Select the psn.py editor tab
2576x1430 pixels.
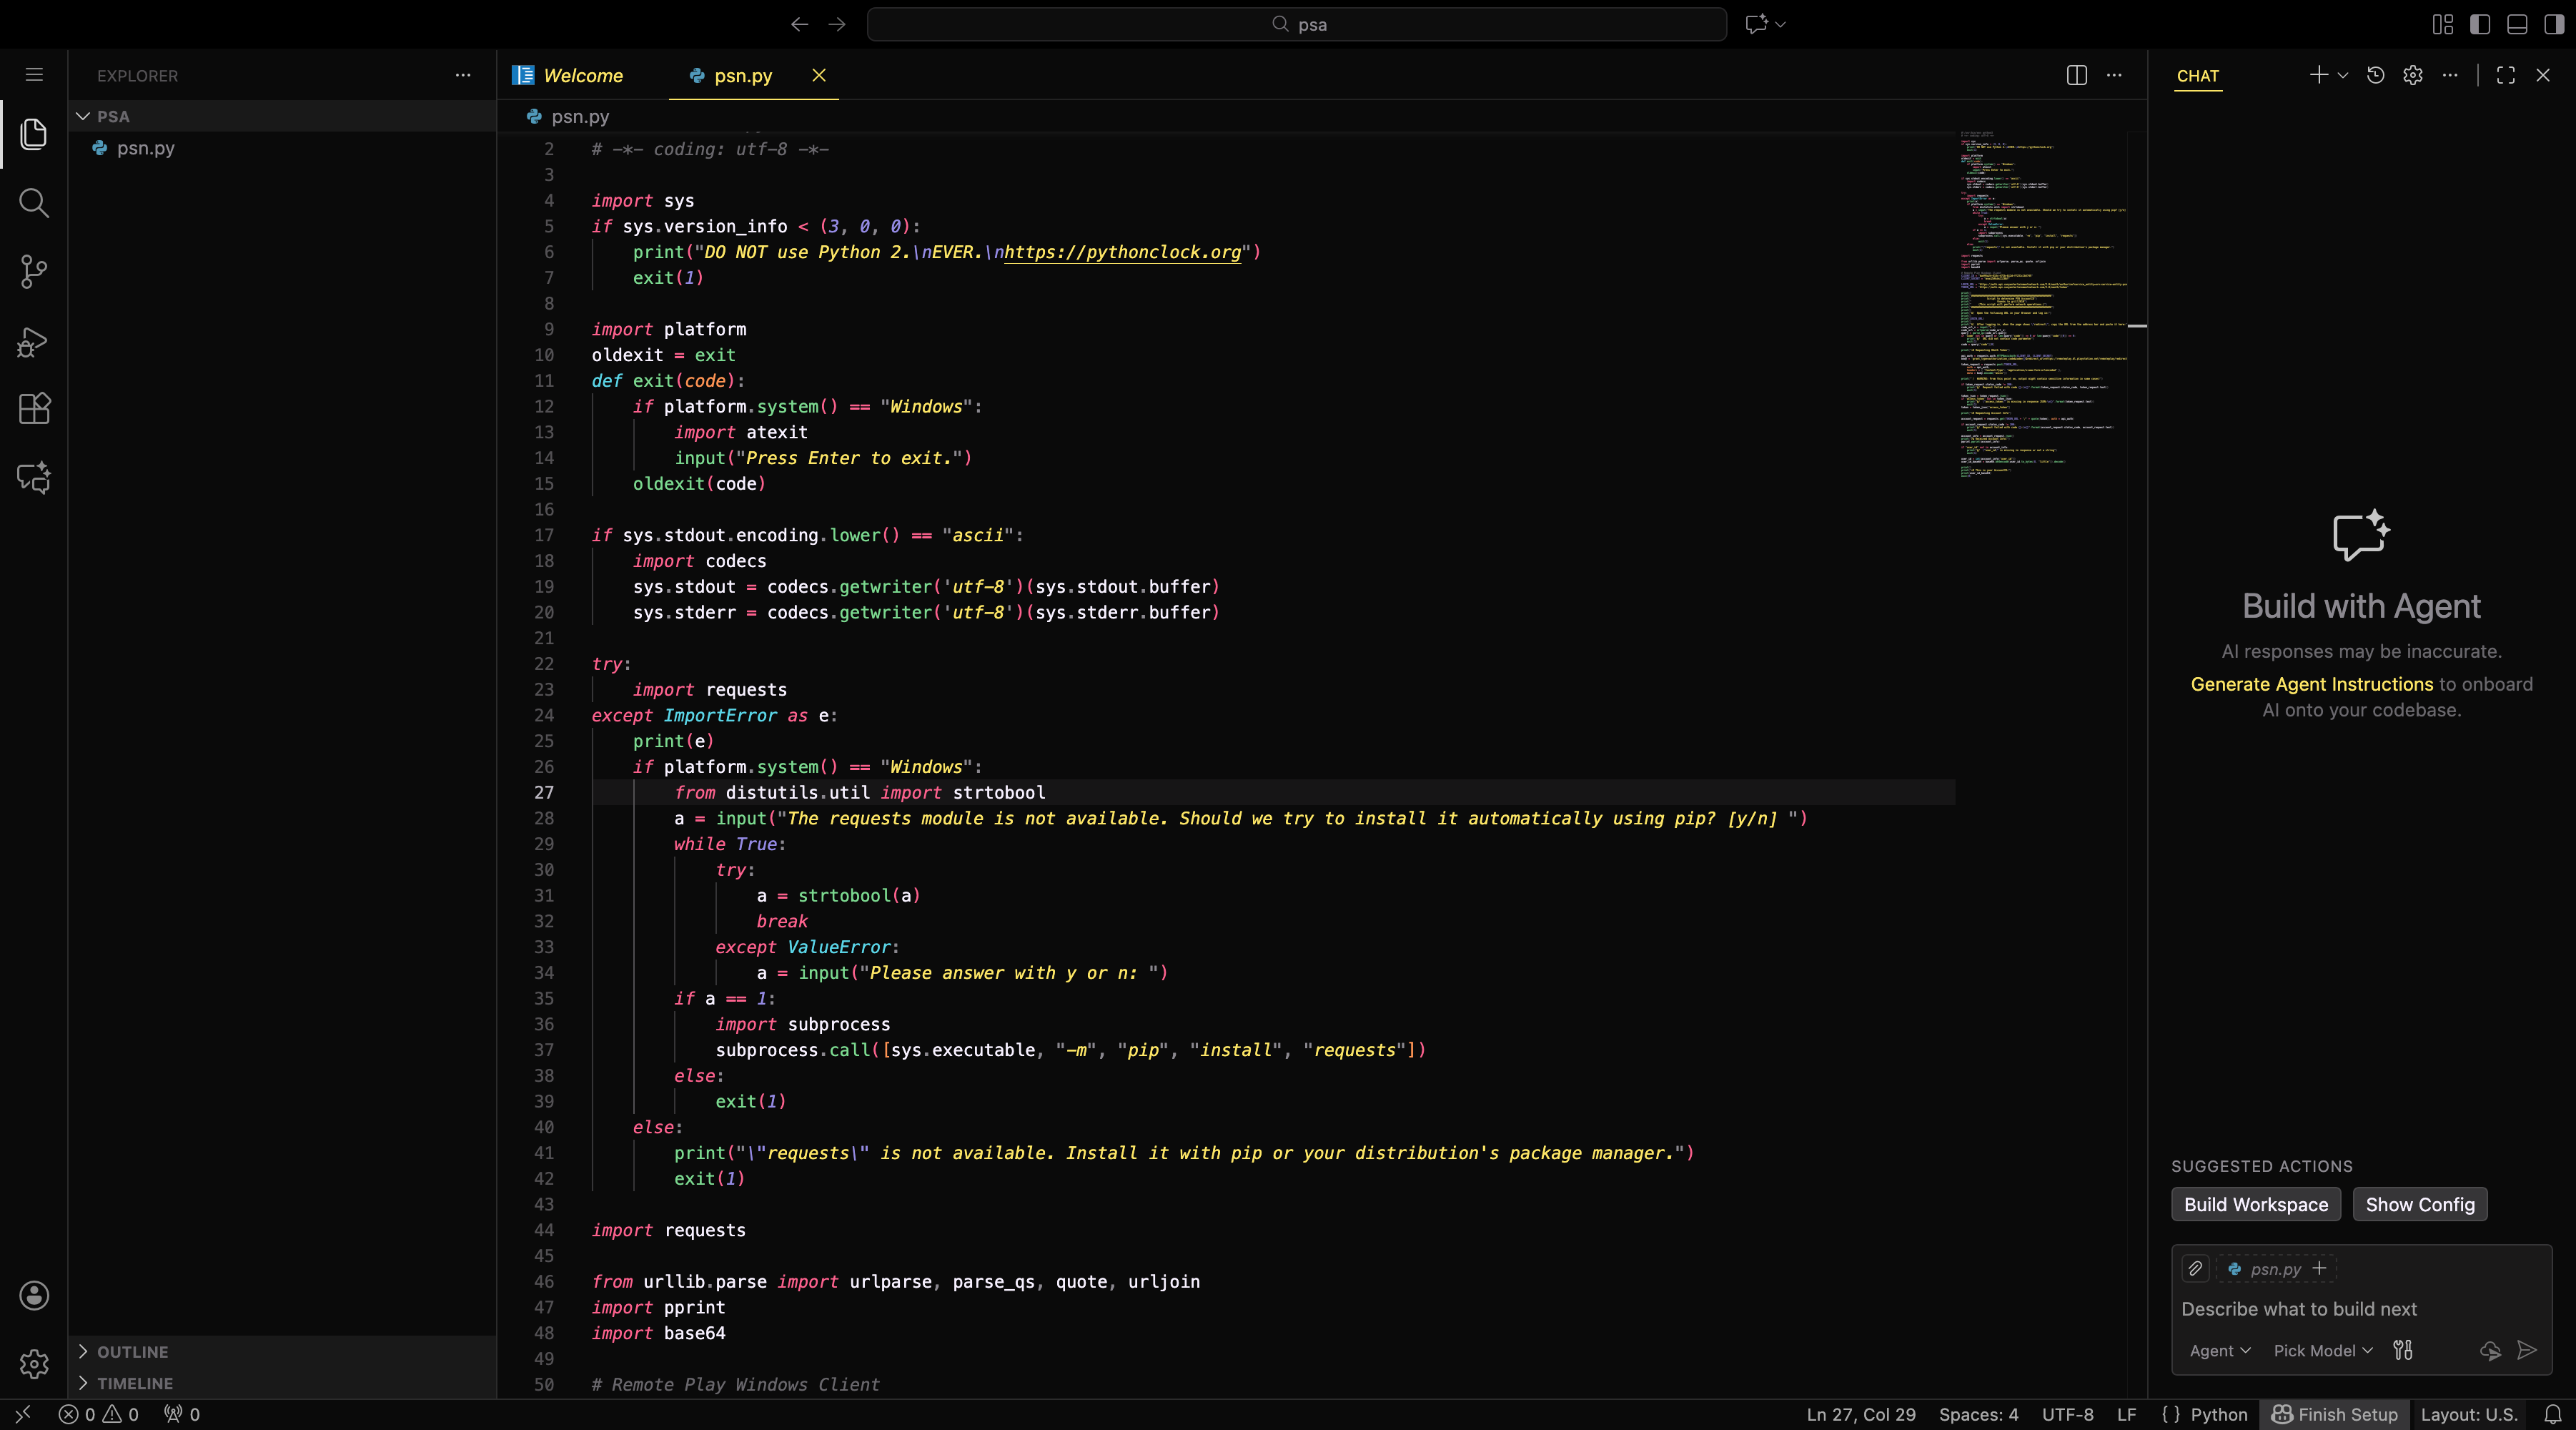(x=743, y=75)
